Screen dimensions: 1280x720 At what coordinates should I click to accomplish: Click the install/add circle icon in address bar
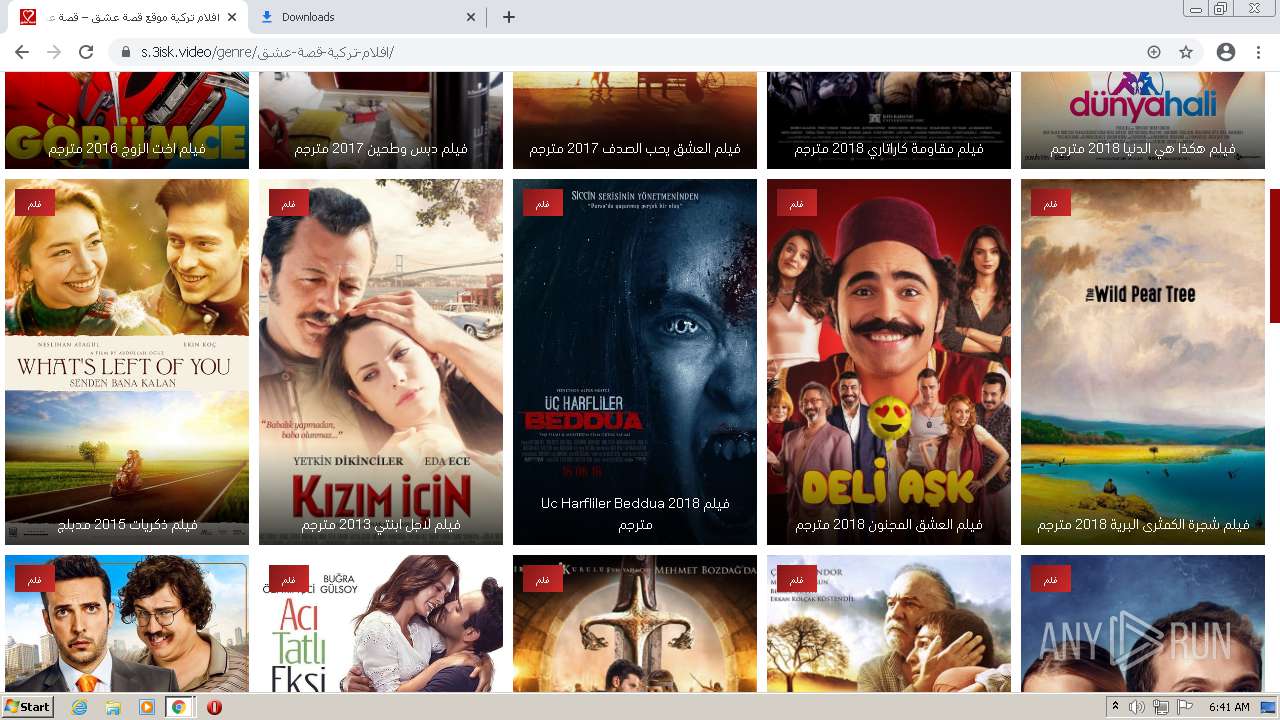(x=1154, y=52)
